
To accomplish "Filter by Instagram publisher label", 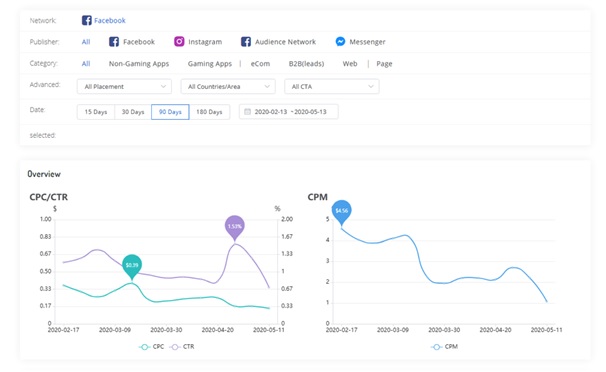I will coord(205,42).
